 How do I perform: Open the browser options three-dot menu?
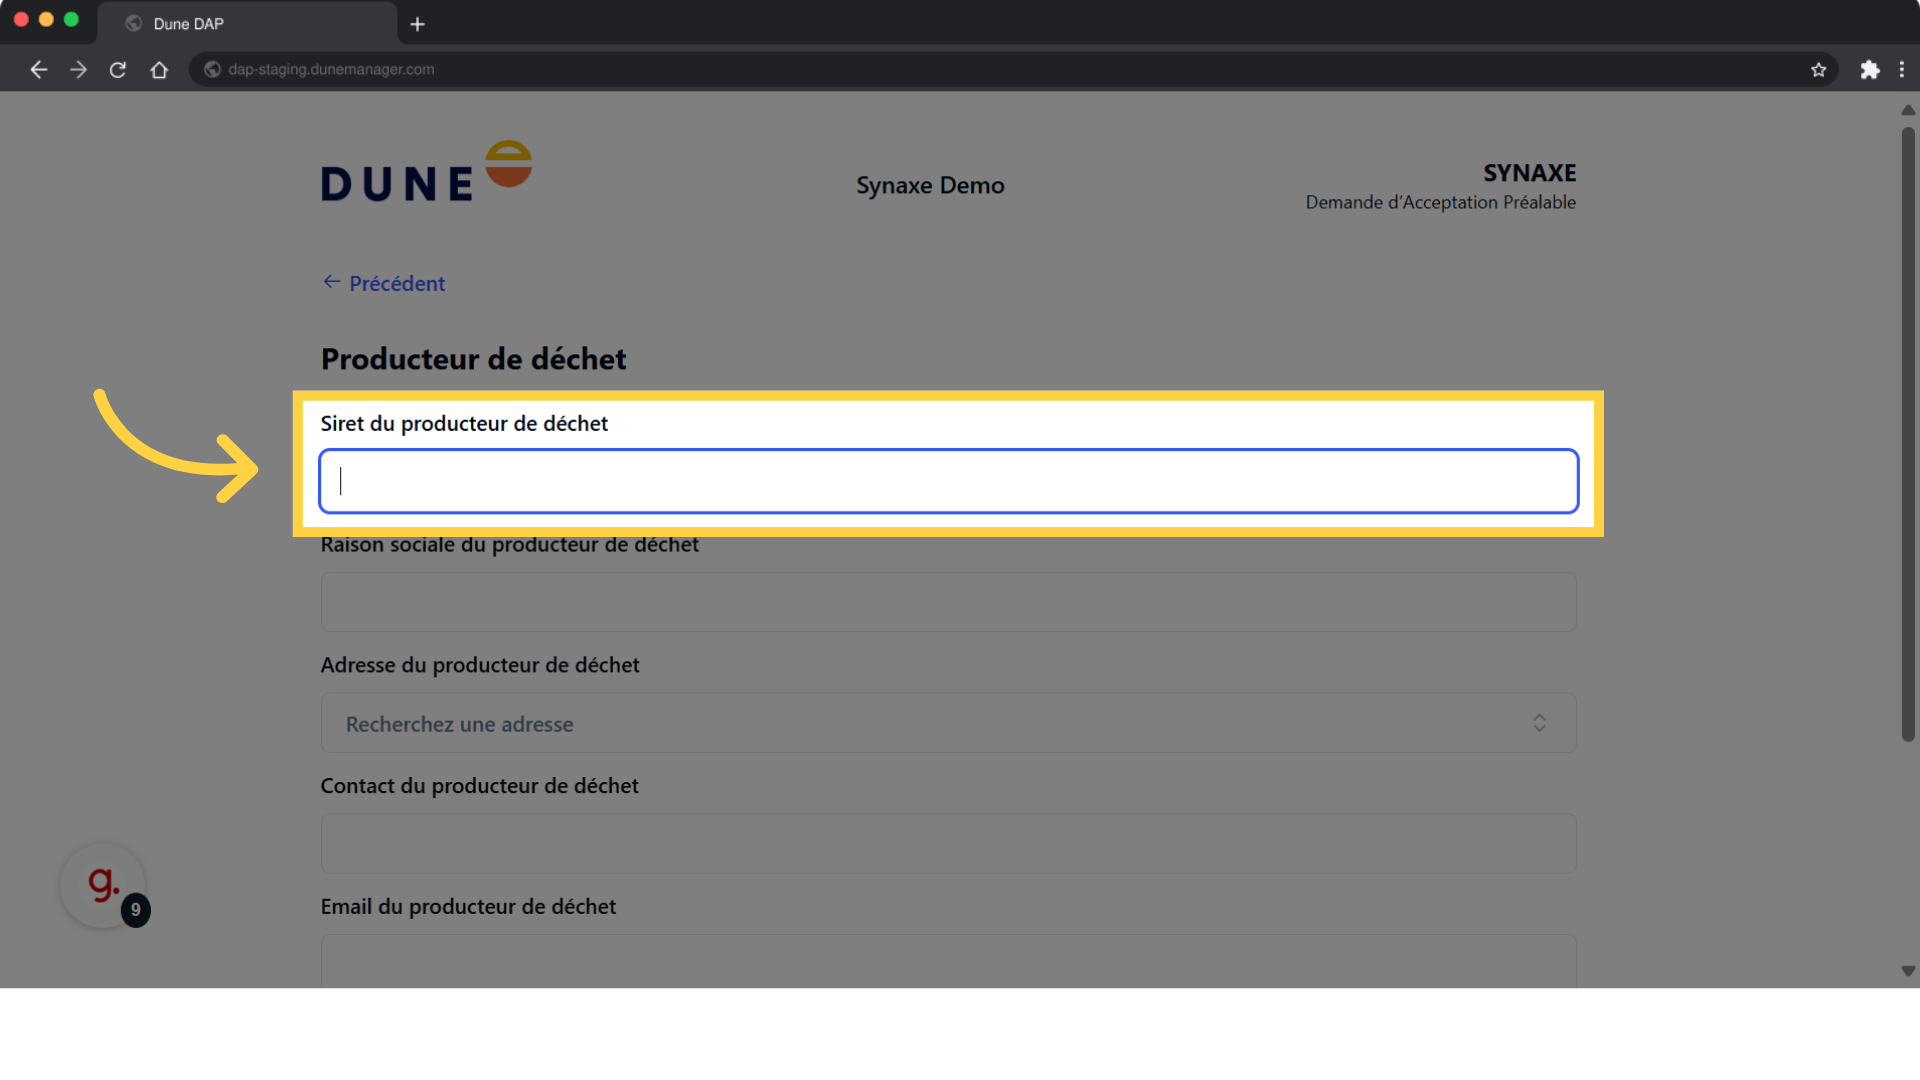pyautogui.click(x=1904, y=69)
